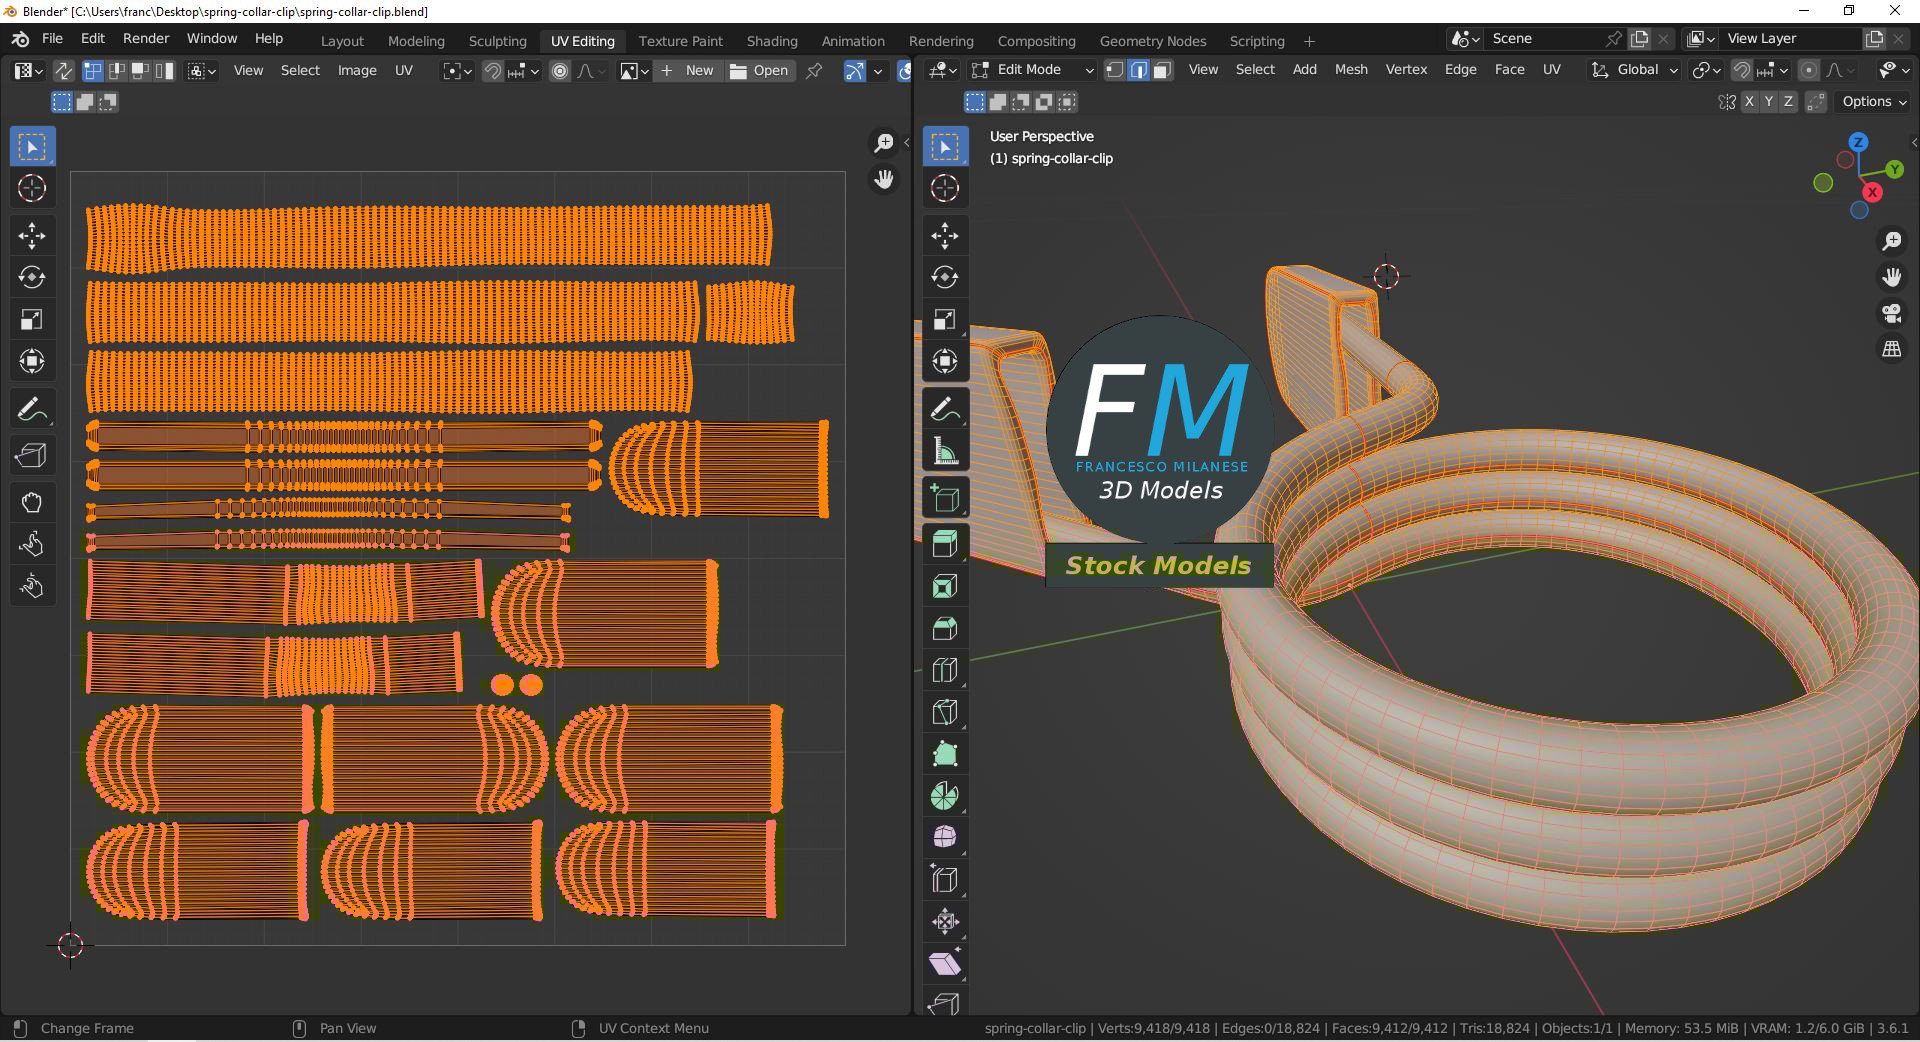1920x1042 pixels.
Task: Select the Annotate tool in the UV editor
Action: 32,408
